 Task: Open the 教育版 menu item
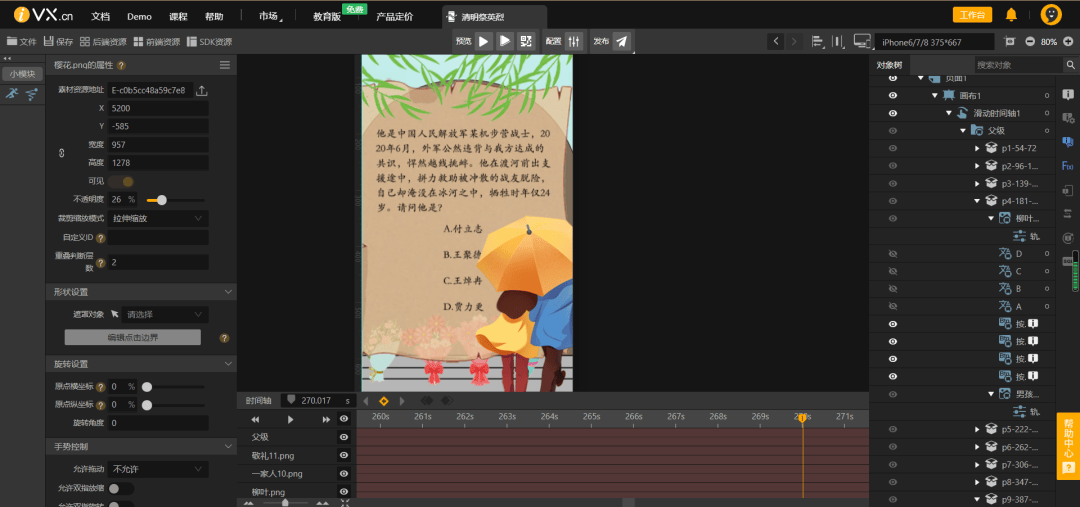pos(327,17)
